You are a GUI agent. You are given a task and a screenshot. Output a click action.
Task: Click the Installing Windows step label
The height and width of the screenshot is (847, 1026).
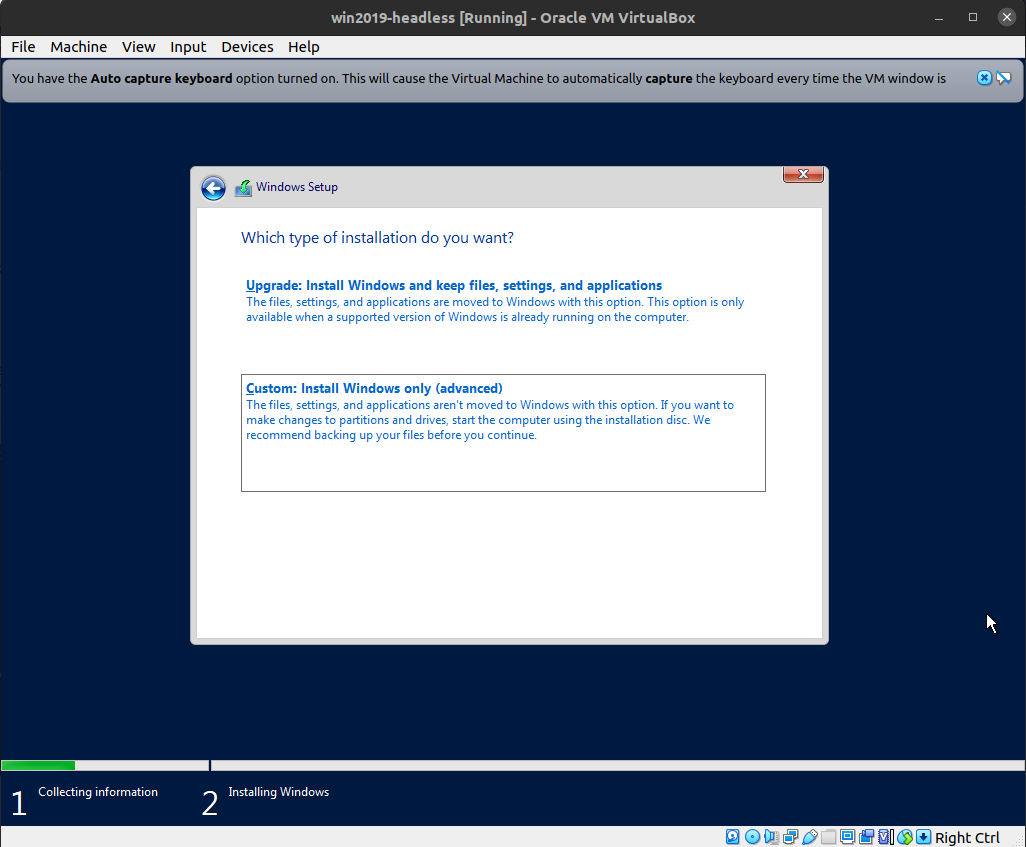click(x=279, y=792)
